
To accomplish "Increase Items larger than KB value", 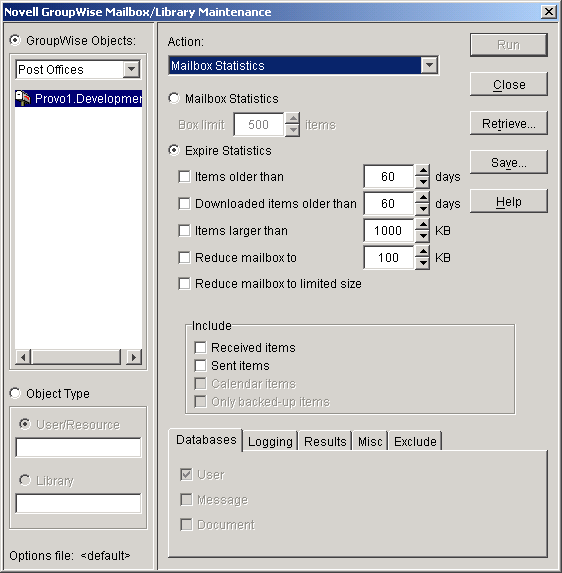I will (423, 224).
